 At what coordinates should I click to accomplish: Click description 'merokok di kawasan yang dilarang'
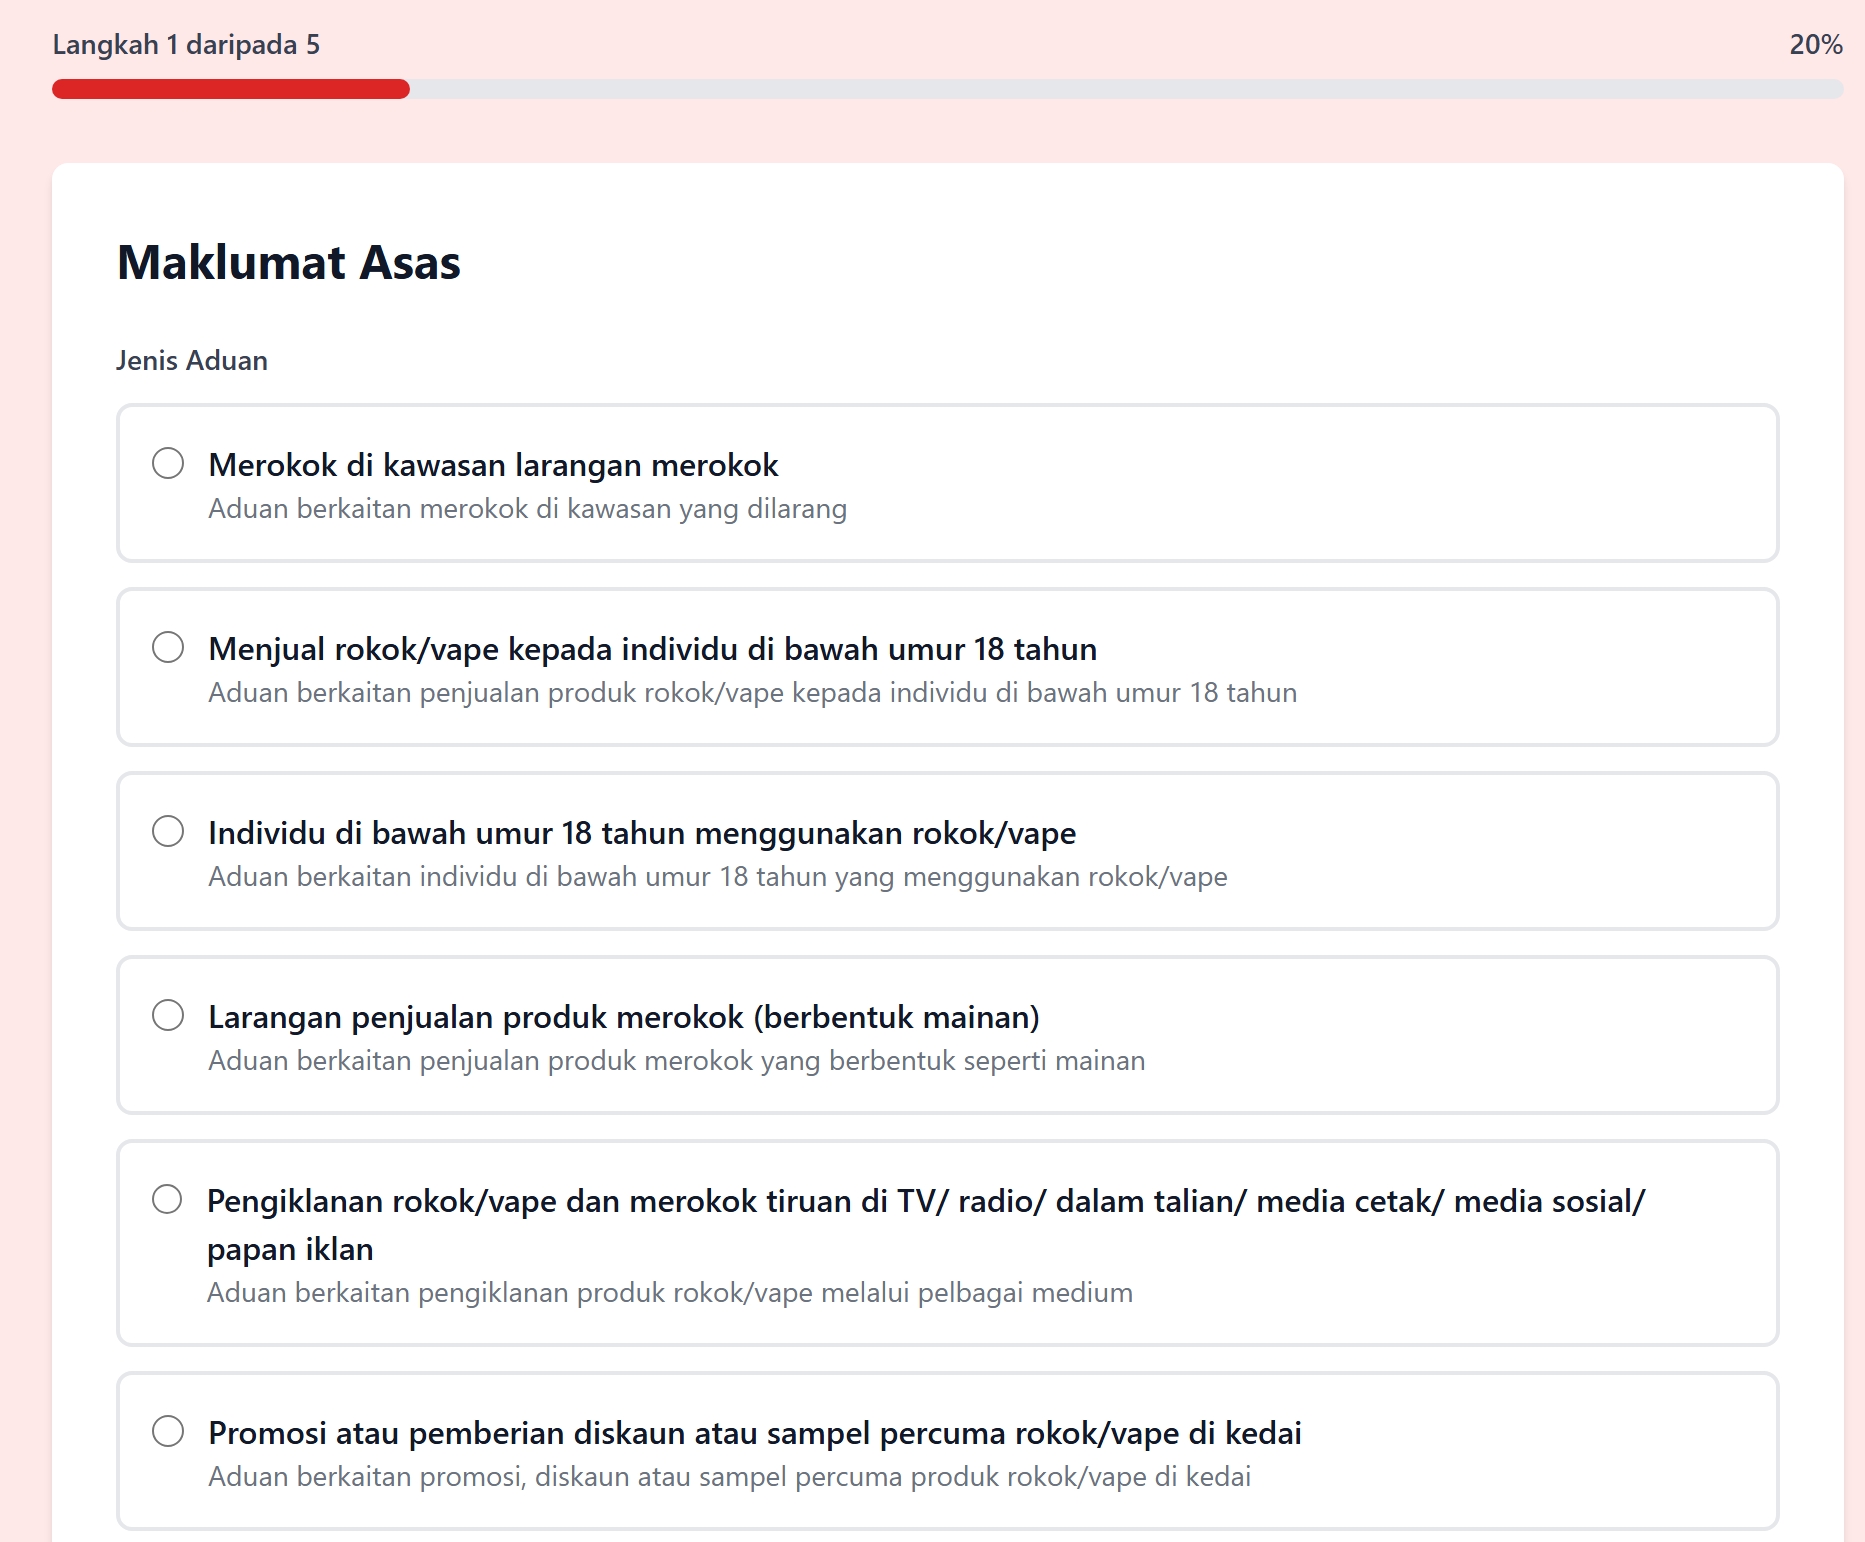pyautogui.click(x=527, y=509)
